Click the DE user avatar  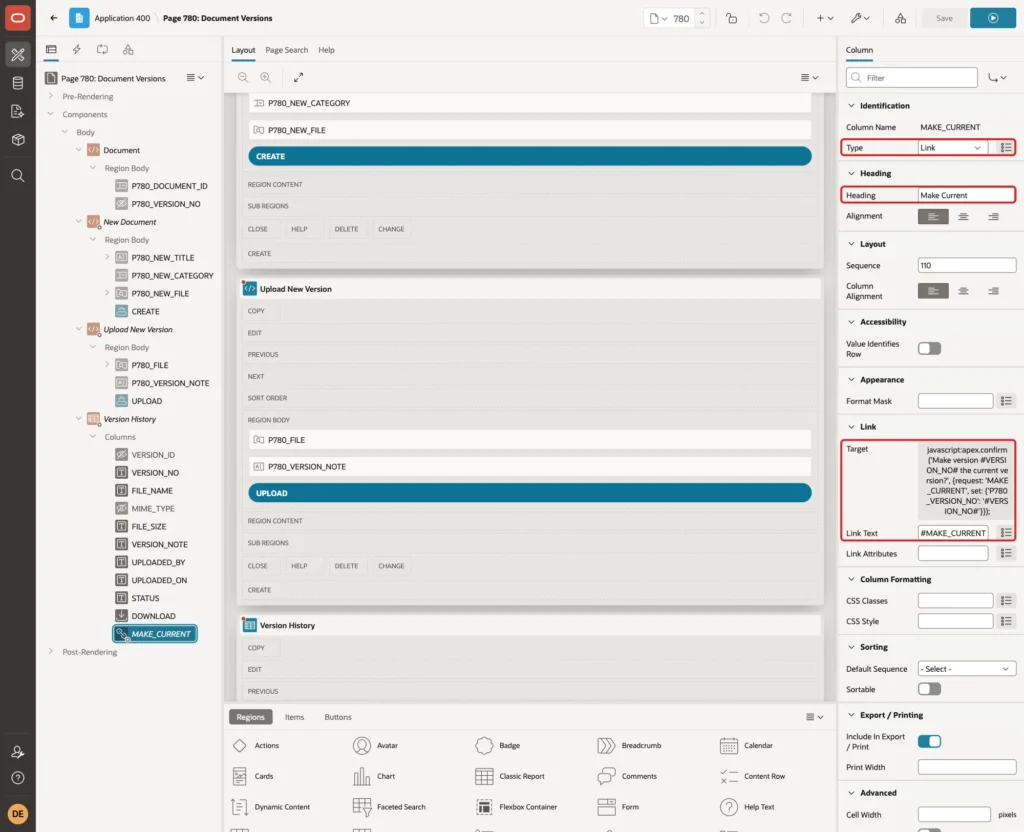coord(18,814)
